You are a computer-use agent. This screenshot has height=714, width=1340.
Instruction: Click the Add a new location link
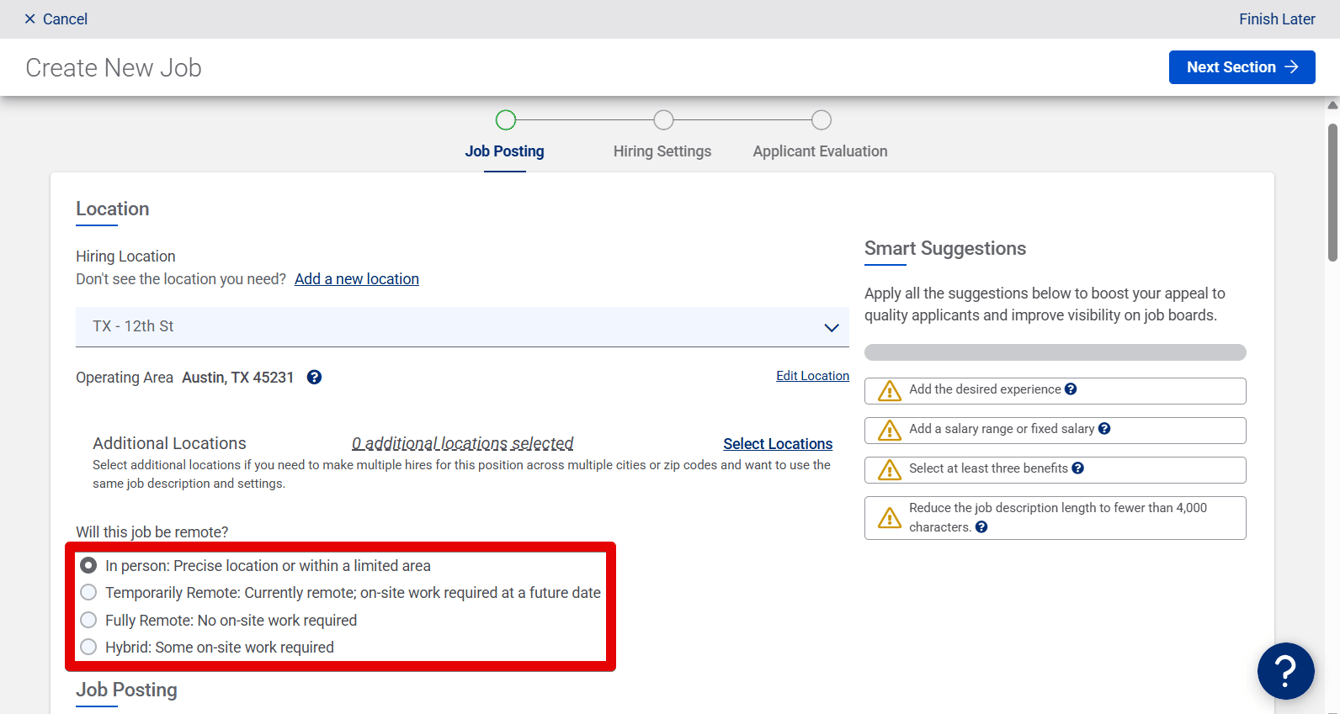(x=357, y=279)
